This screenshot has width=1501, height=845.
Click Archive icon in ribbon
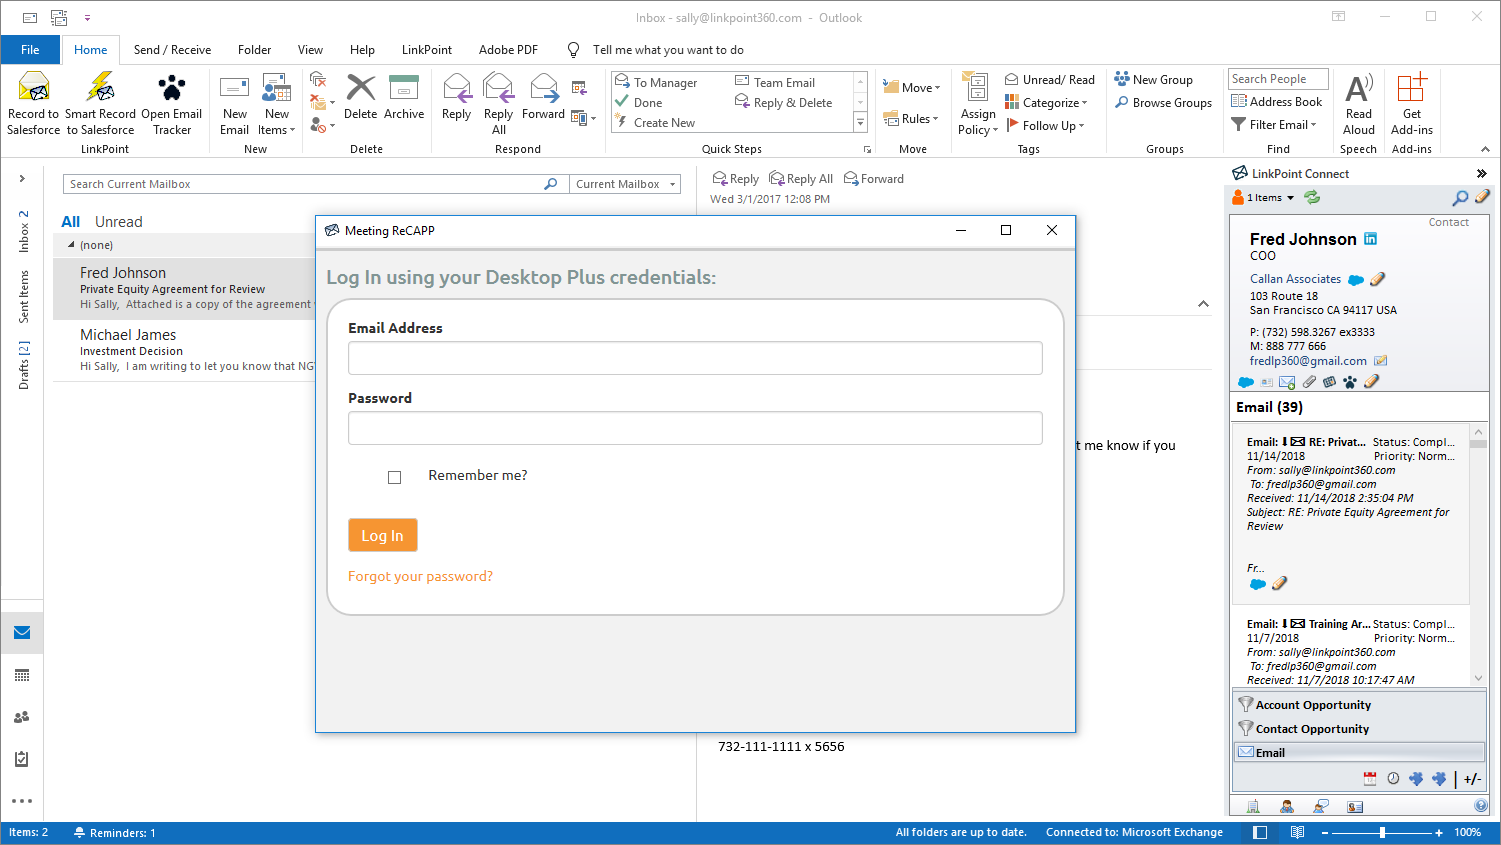point(404,88)
